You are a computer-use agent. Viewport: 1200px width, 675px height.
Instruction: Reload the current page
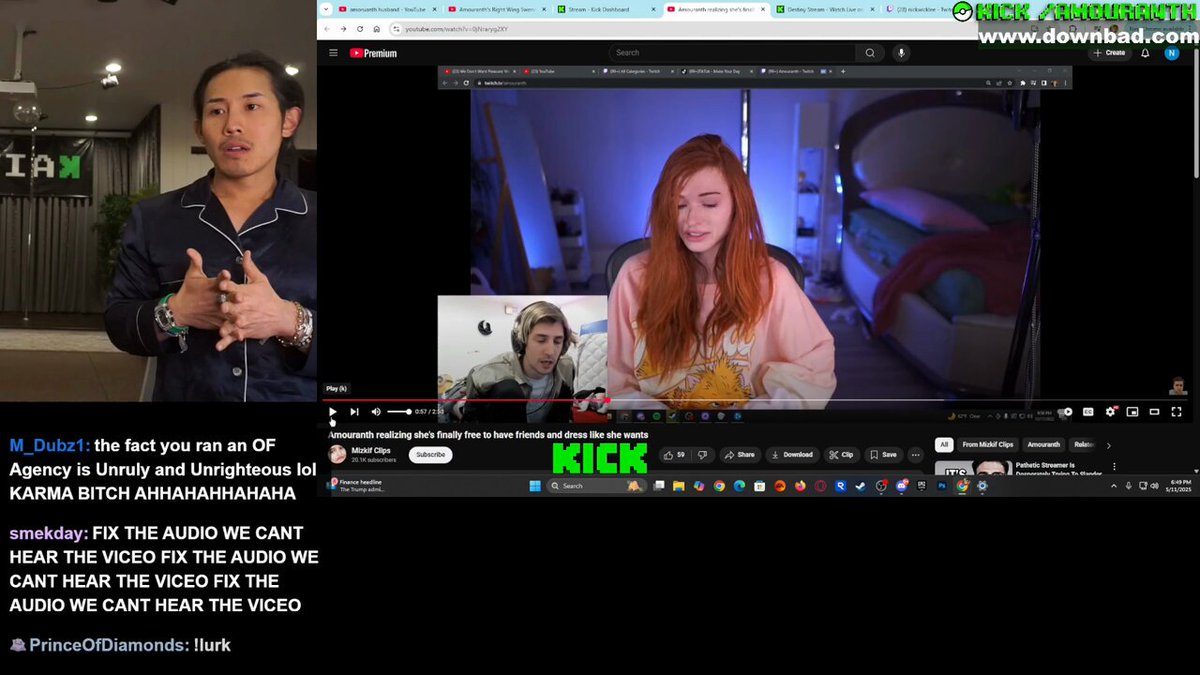pos(360,29)
